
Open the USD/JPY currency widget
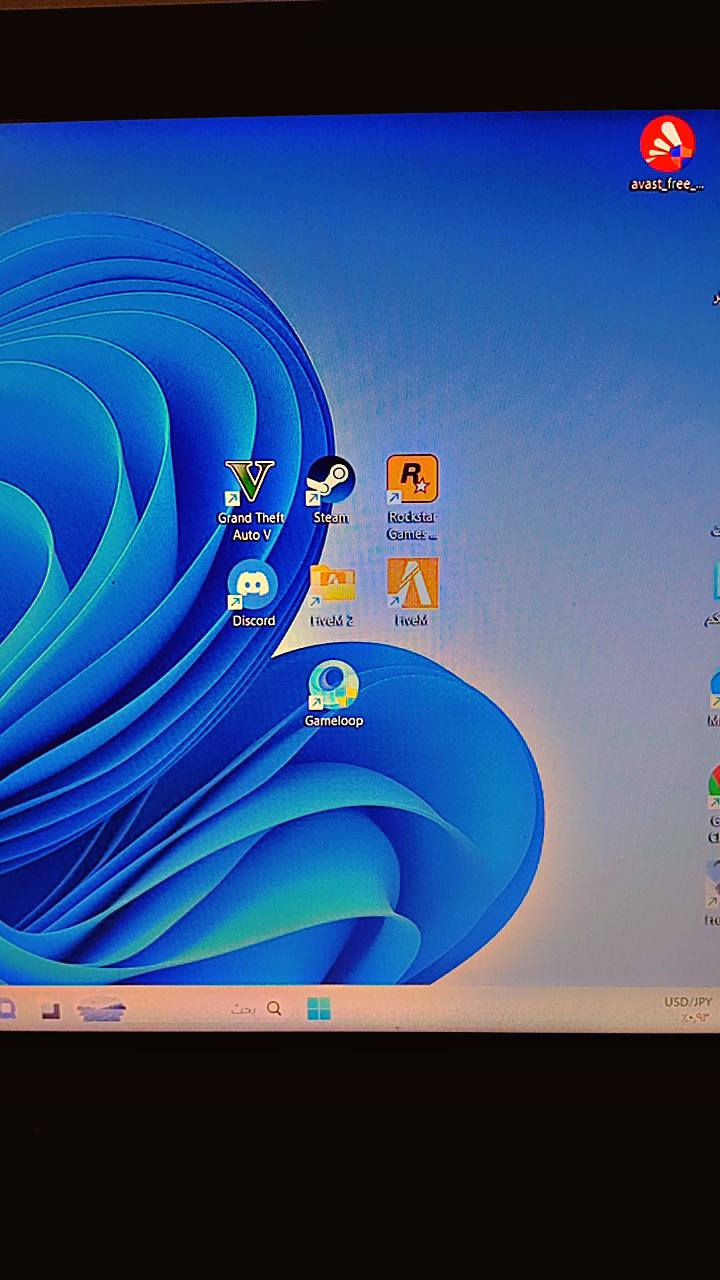pos(688,1009)
